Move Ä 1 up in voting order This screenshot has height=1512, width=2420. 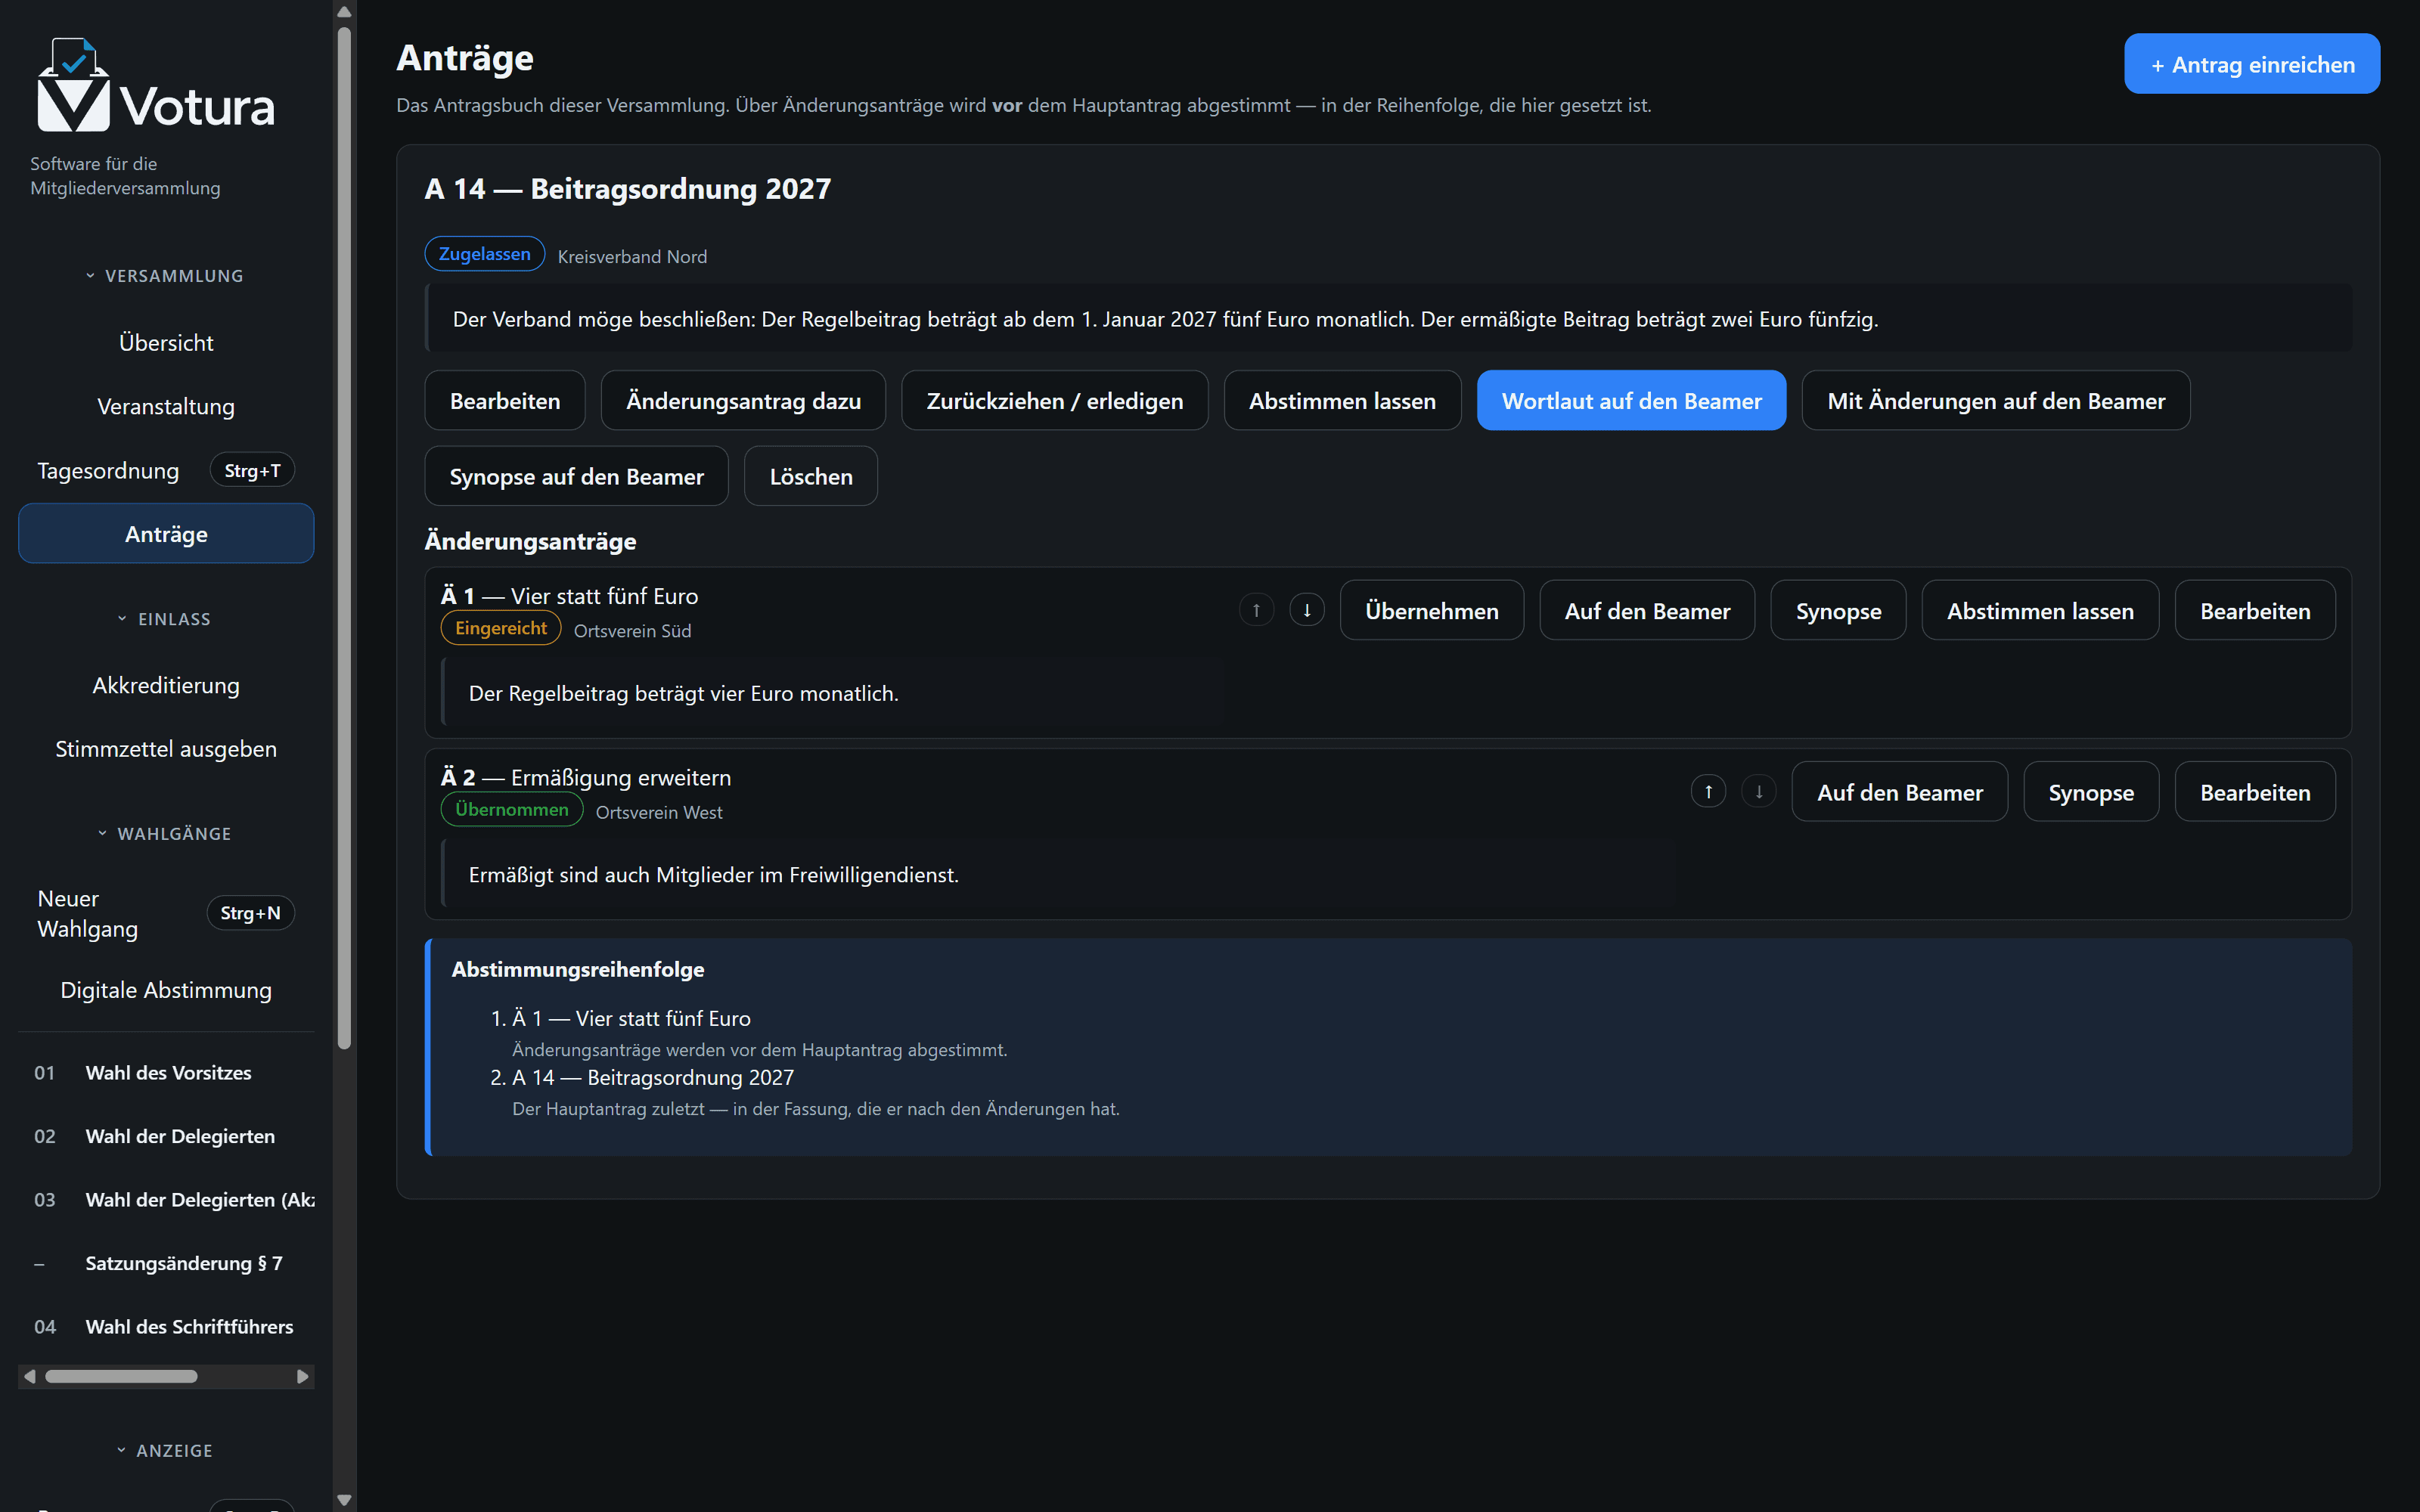1256,610
